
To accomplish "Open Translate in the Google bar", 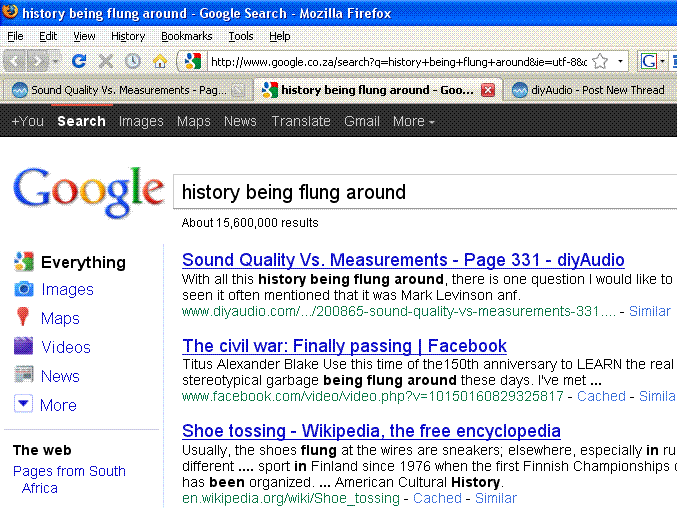I will click(x=301, y=121).
